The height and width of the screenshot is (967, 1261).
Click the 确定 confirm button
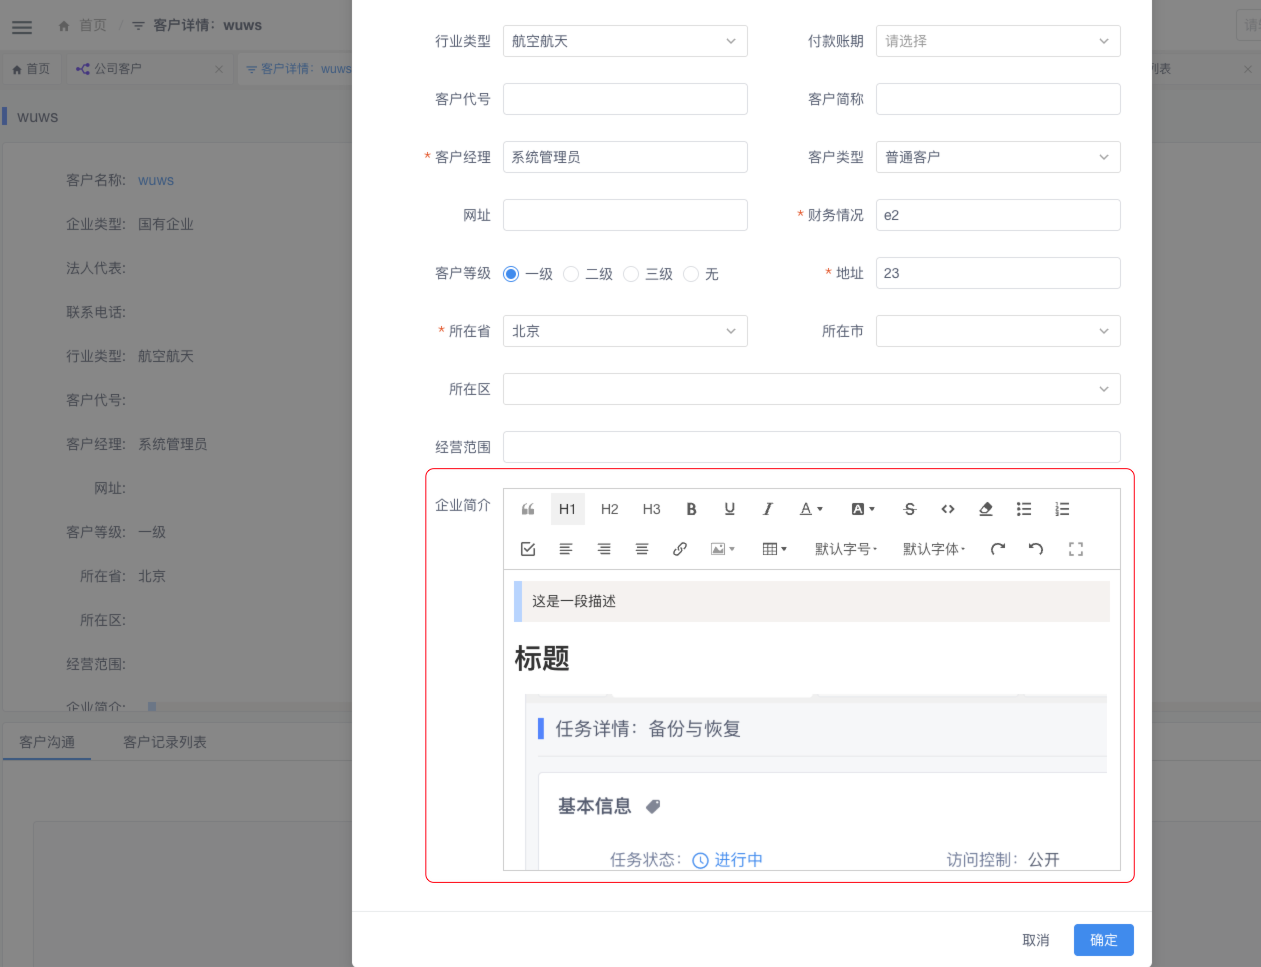(x=1103, y=940)
